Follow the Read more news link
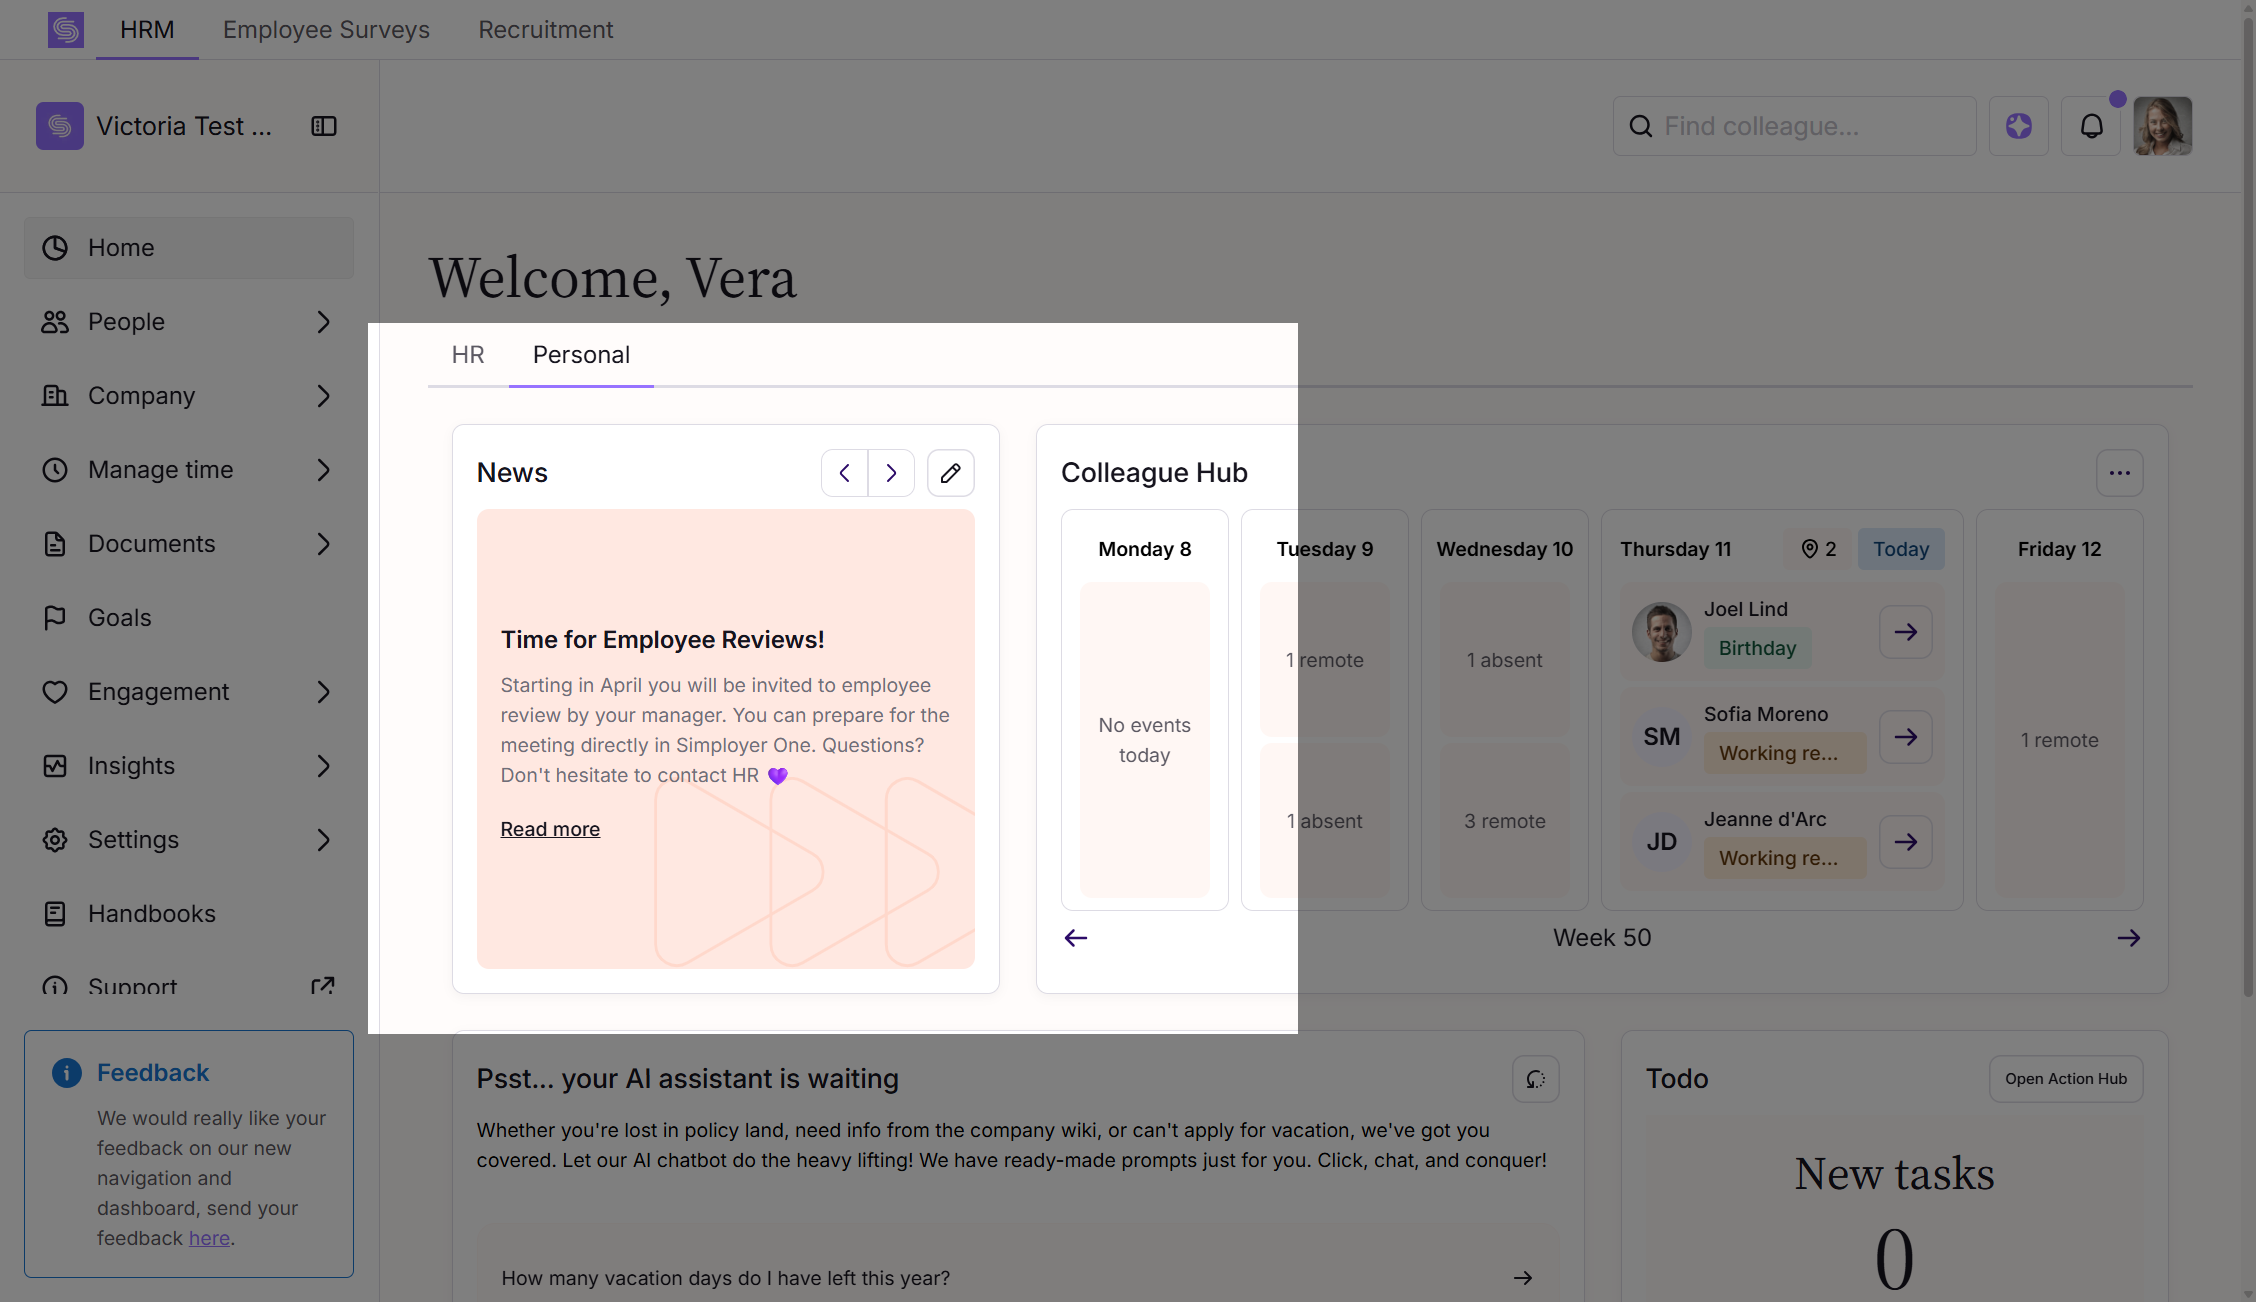This screenshot has width=2256, height=1302. (x=550, y=829)
